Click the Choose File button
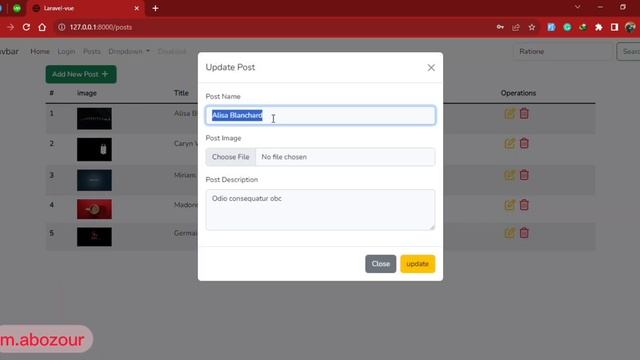The width and height of the screenshot is (640, 360). pyautogui.click(x=231, y=157)
